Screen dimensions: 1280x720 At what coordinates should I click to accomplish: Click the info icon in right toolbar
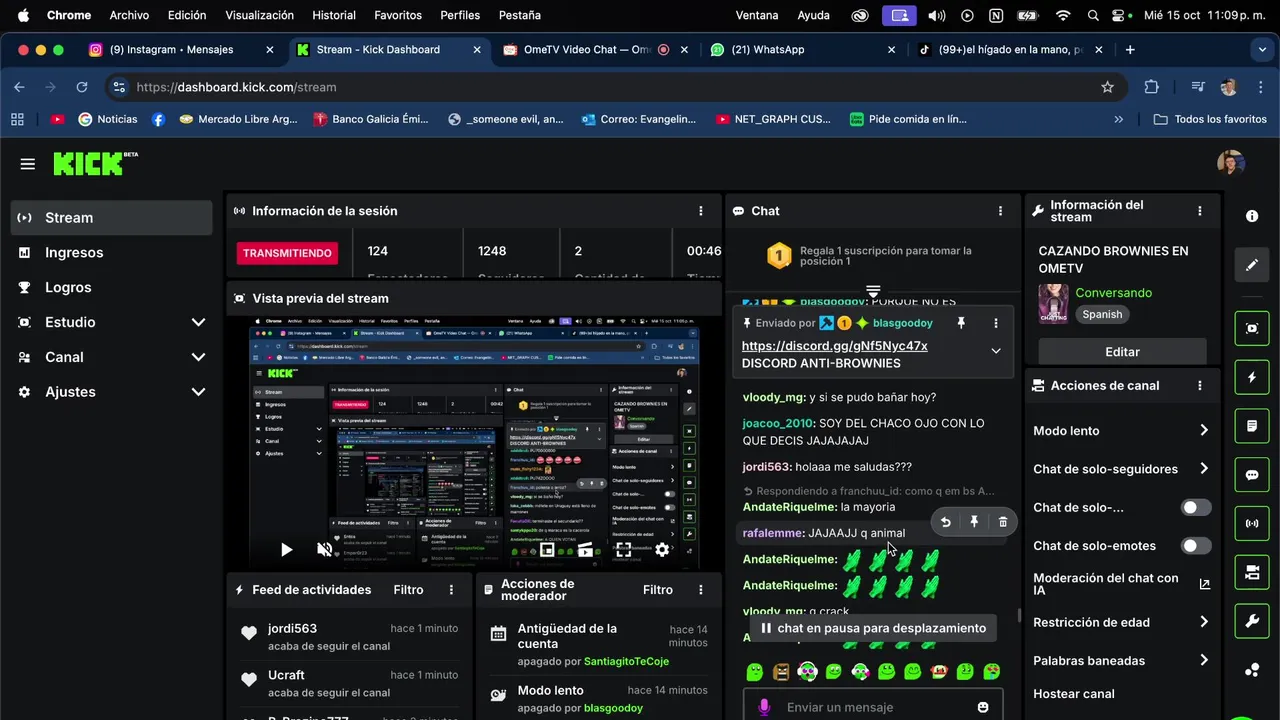(x=1252, y=216)
